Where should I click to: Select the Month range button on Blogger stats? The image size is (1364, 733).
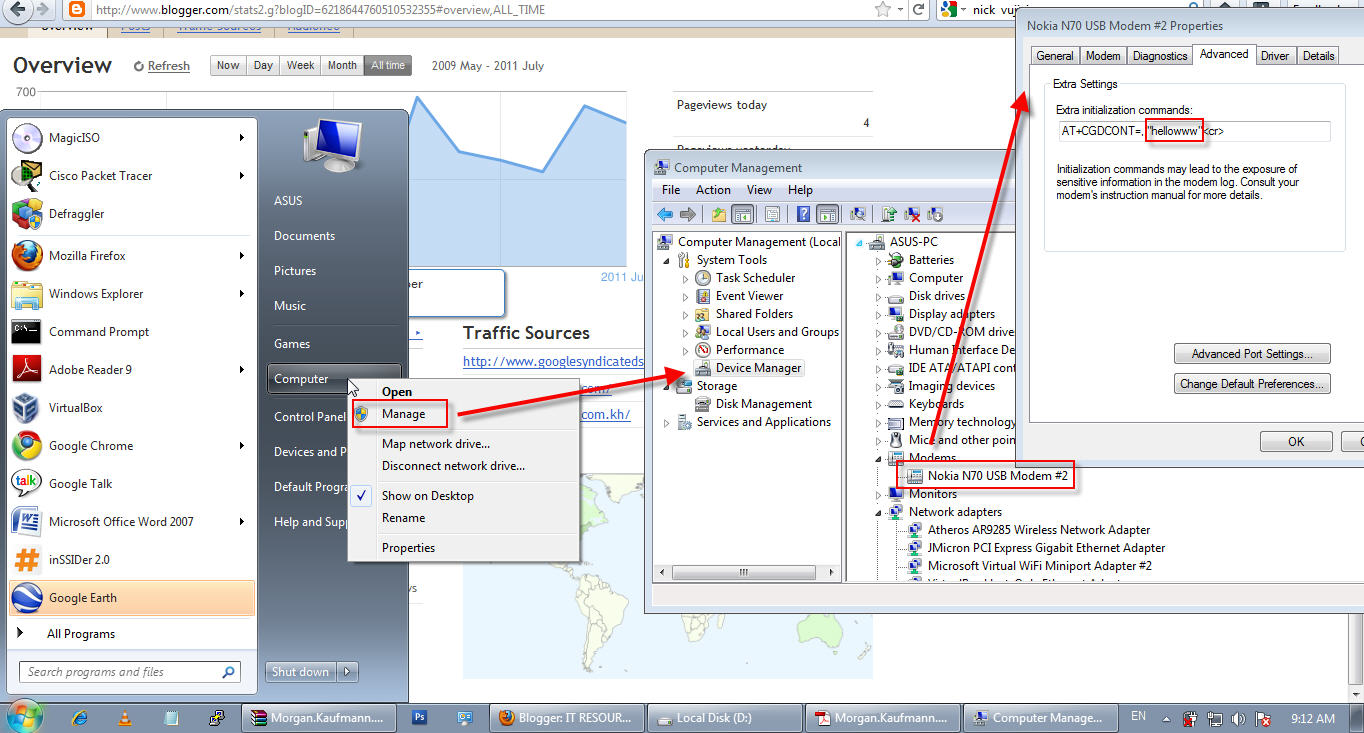(x=342, y=65)
